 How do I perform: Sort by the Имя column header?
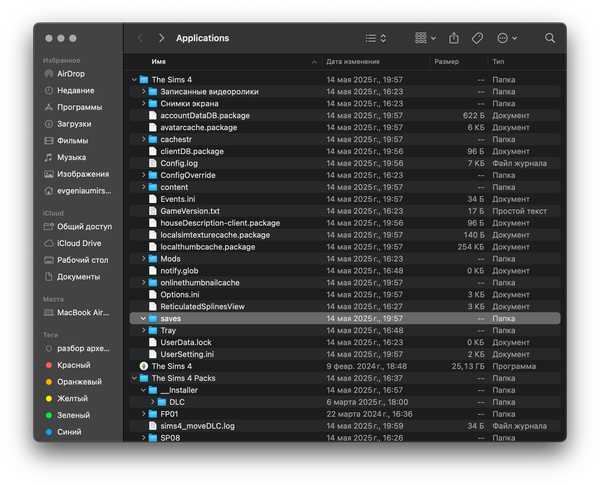[x=158, y=62]
